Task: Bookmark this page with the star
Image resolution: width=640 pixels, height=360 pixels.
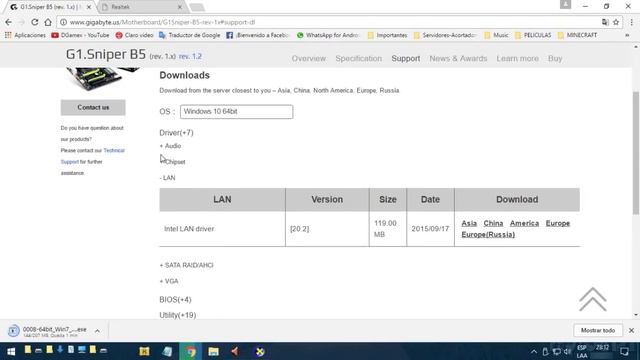Action: pyautogui.click(x=616, y=22)
